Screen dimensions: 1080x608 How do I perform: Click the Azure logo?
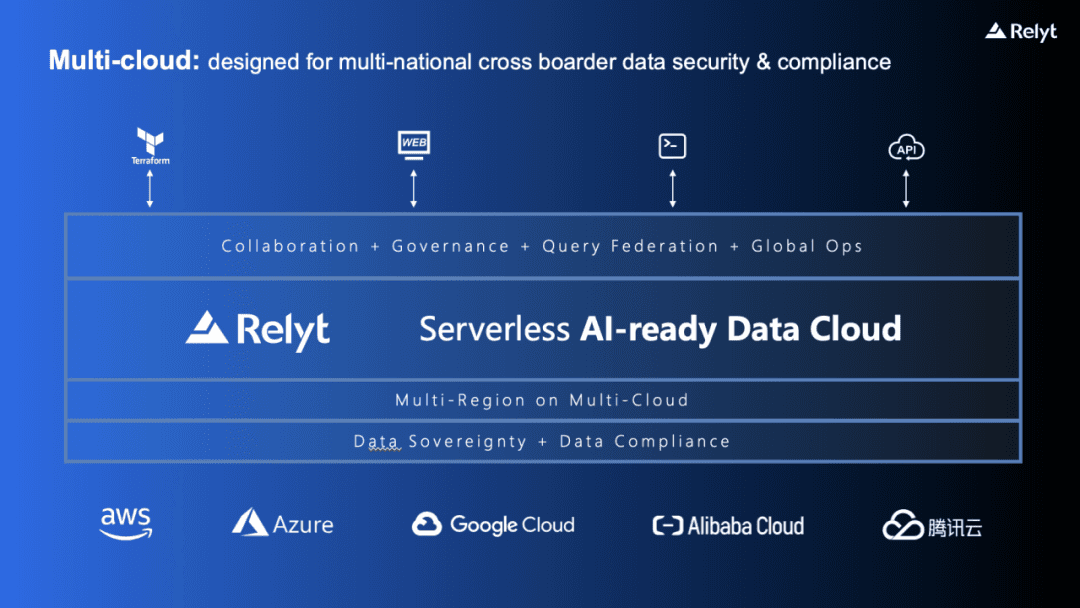[282, 523]
